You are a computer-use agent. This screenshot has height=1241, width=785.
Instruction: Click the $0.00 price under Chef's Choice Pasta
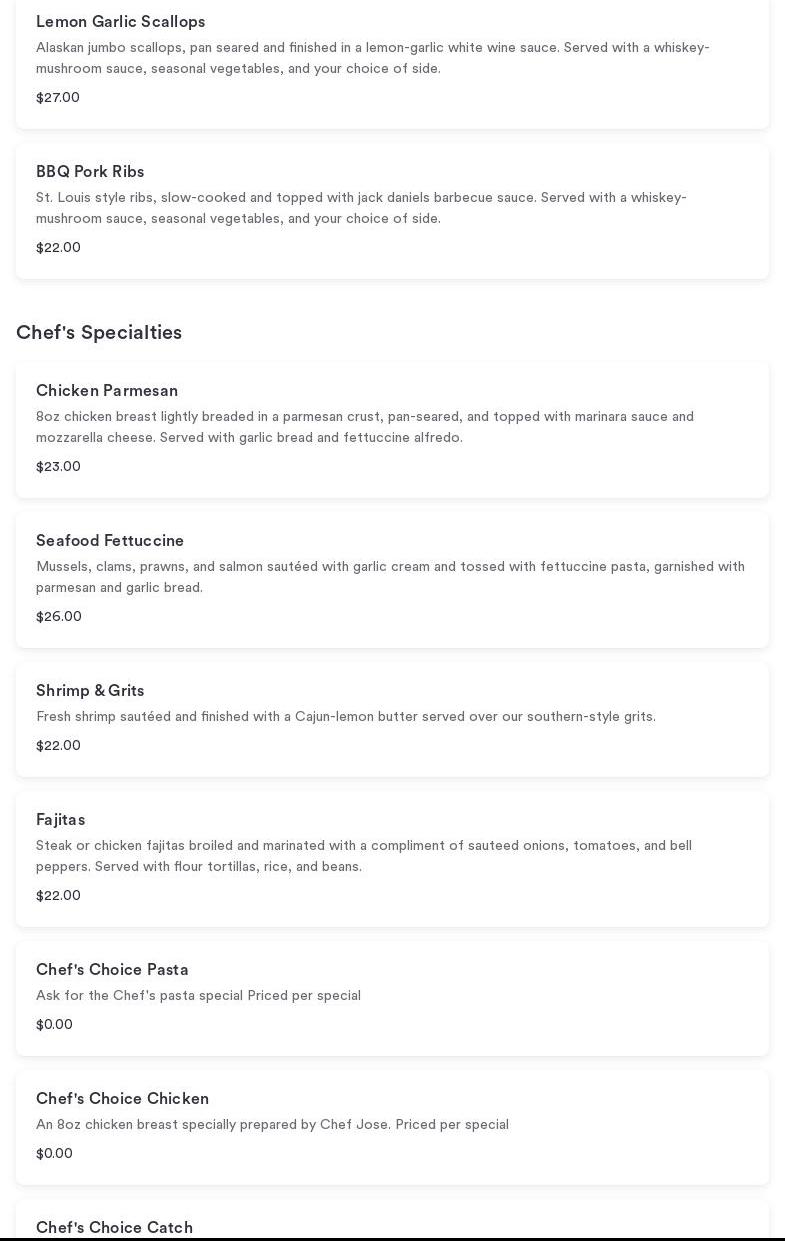click(x=54, y=1025)
